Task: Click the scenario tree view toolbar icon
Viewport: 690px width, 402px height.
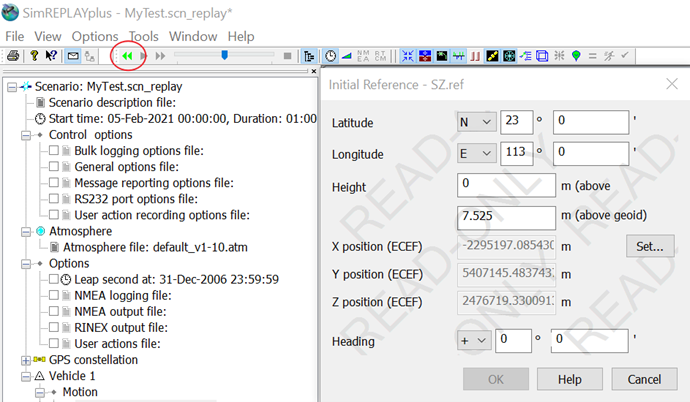Action: pos(309,56)
